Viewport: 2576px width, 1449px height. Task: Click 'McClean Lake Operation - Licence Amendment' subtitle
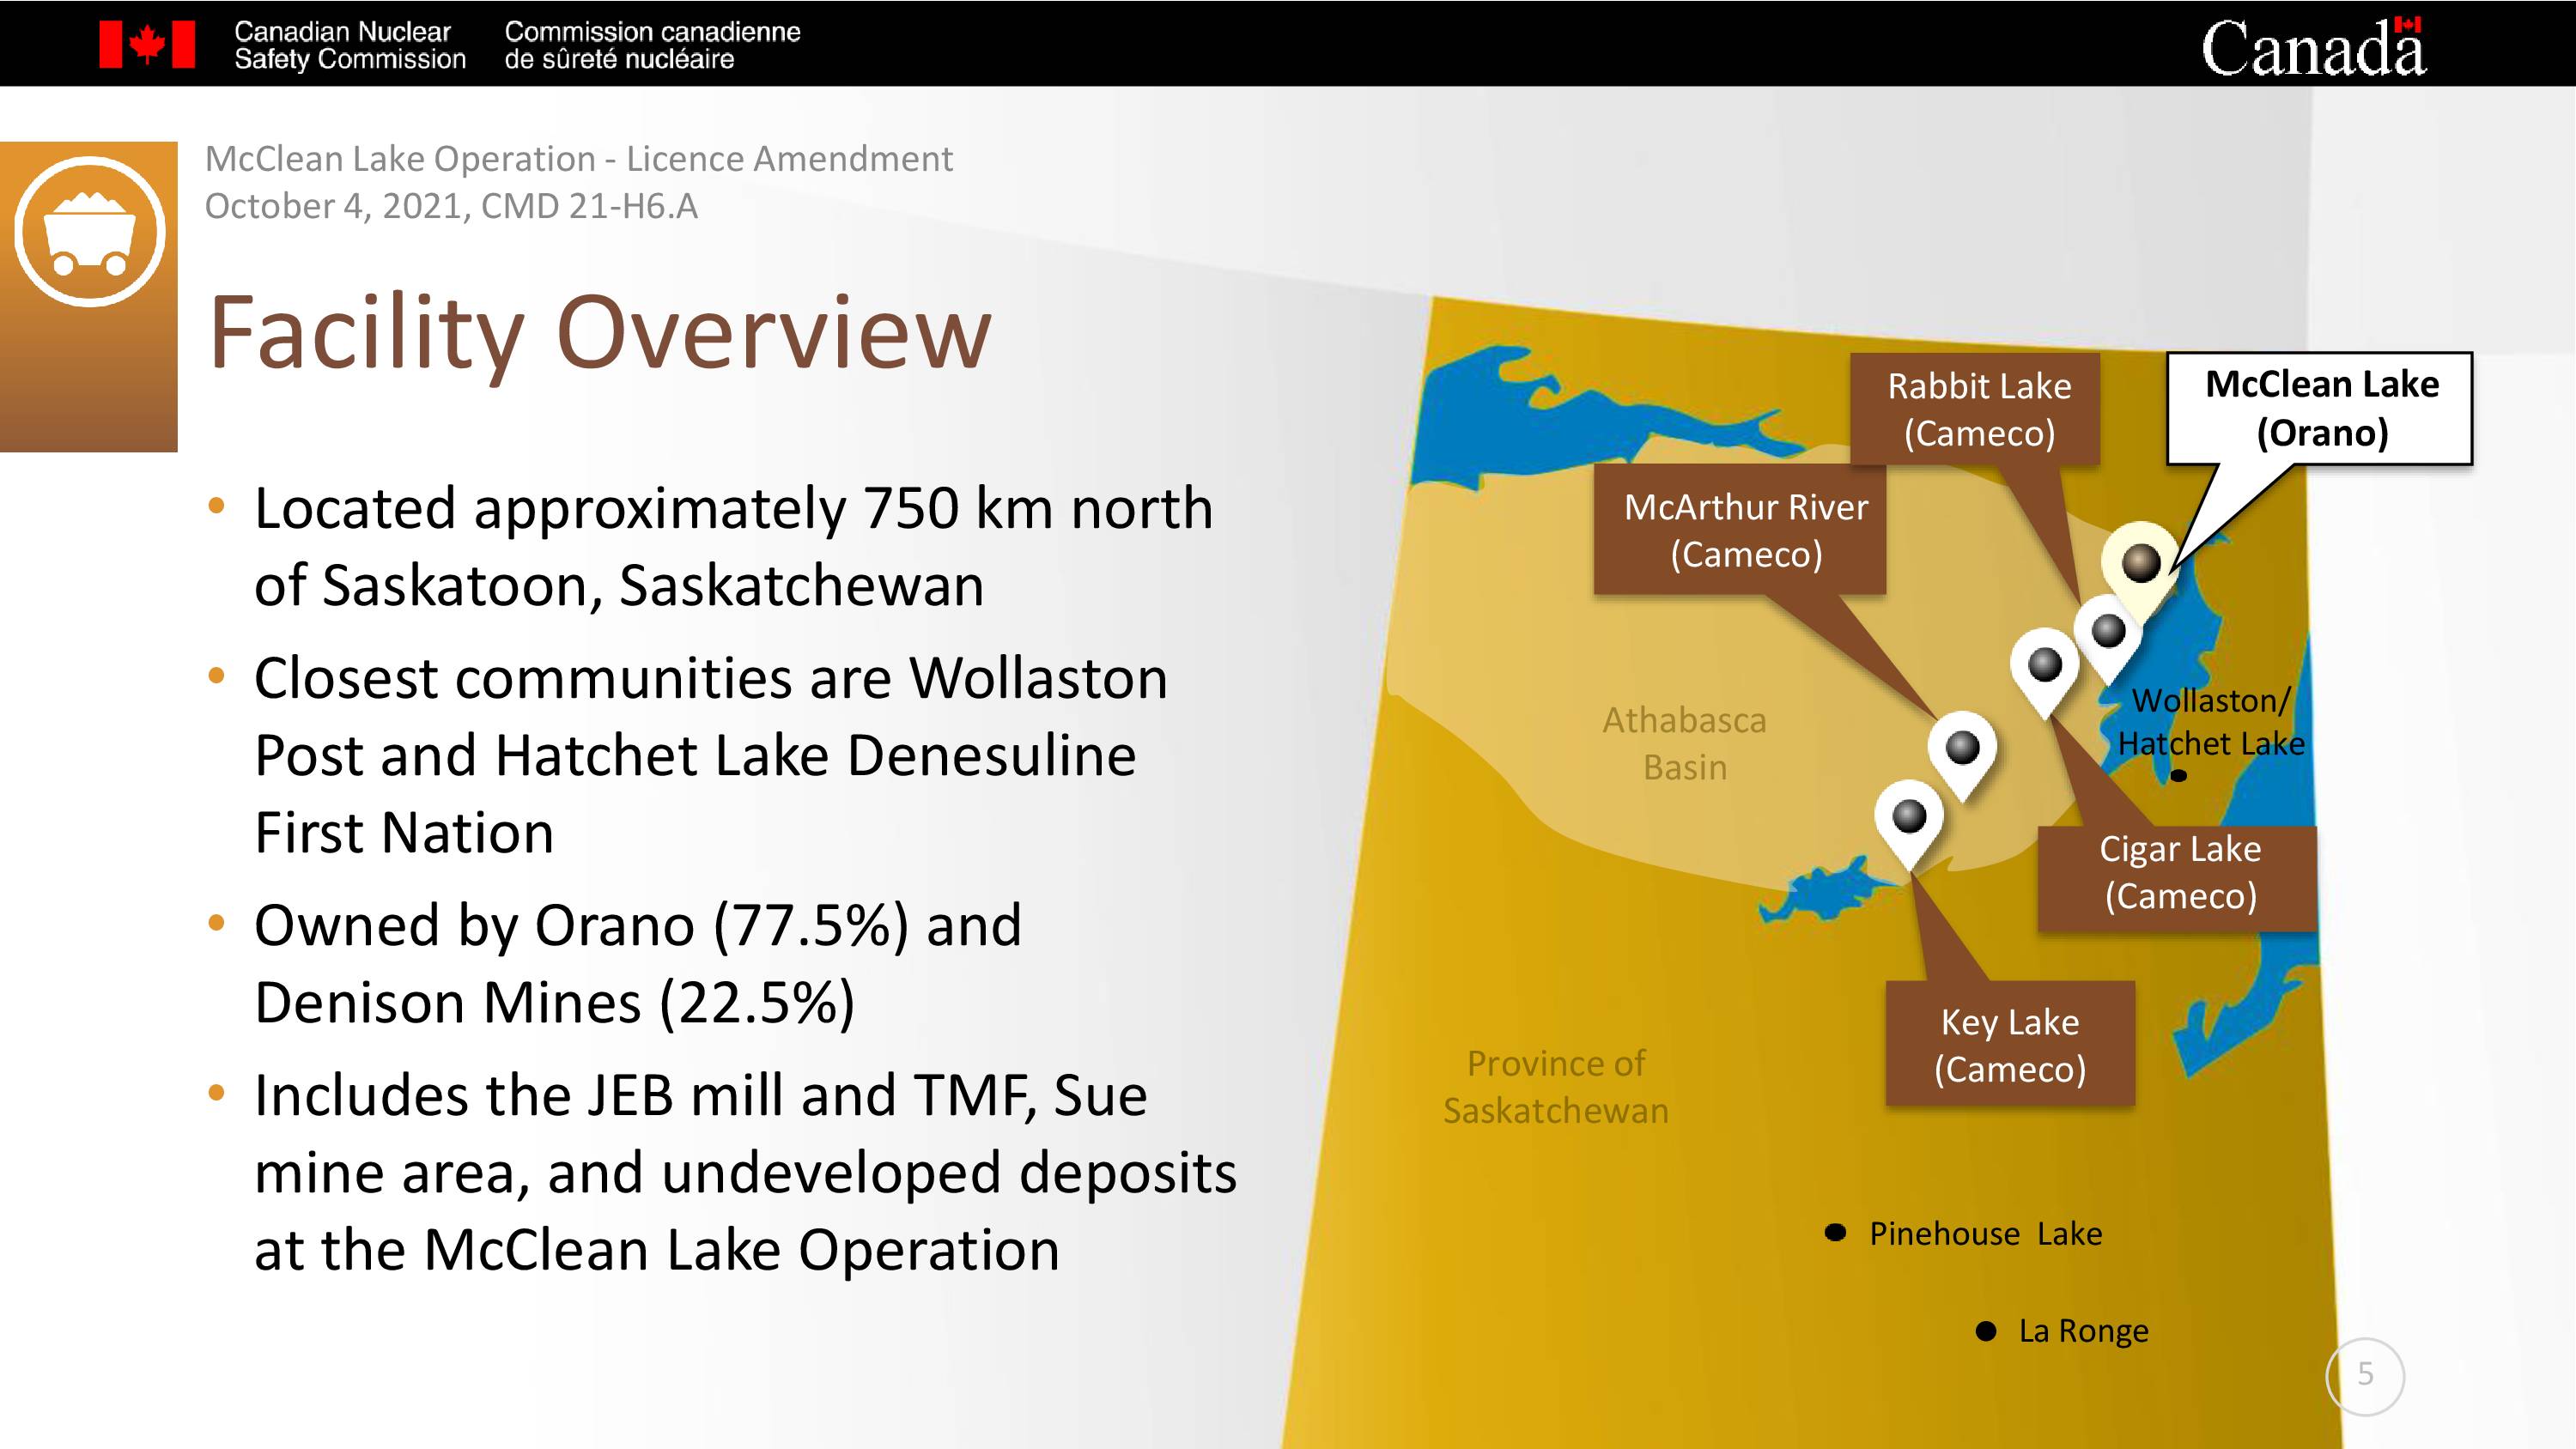(x=579, y=159)
